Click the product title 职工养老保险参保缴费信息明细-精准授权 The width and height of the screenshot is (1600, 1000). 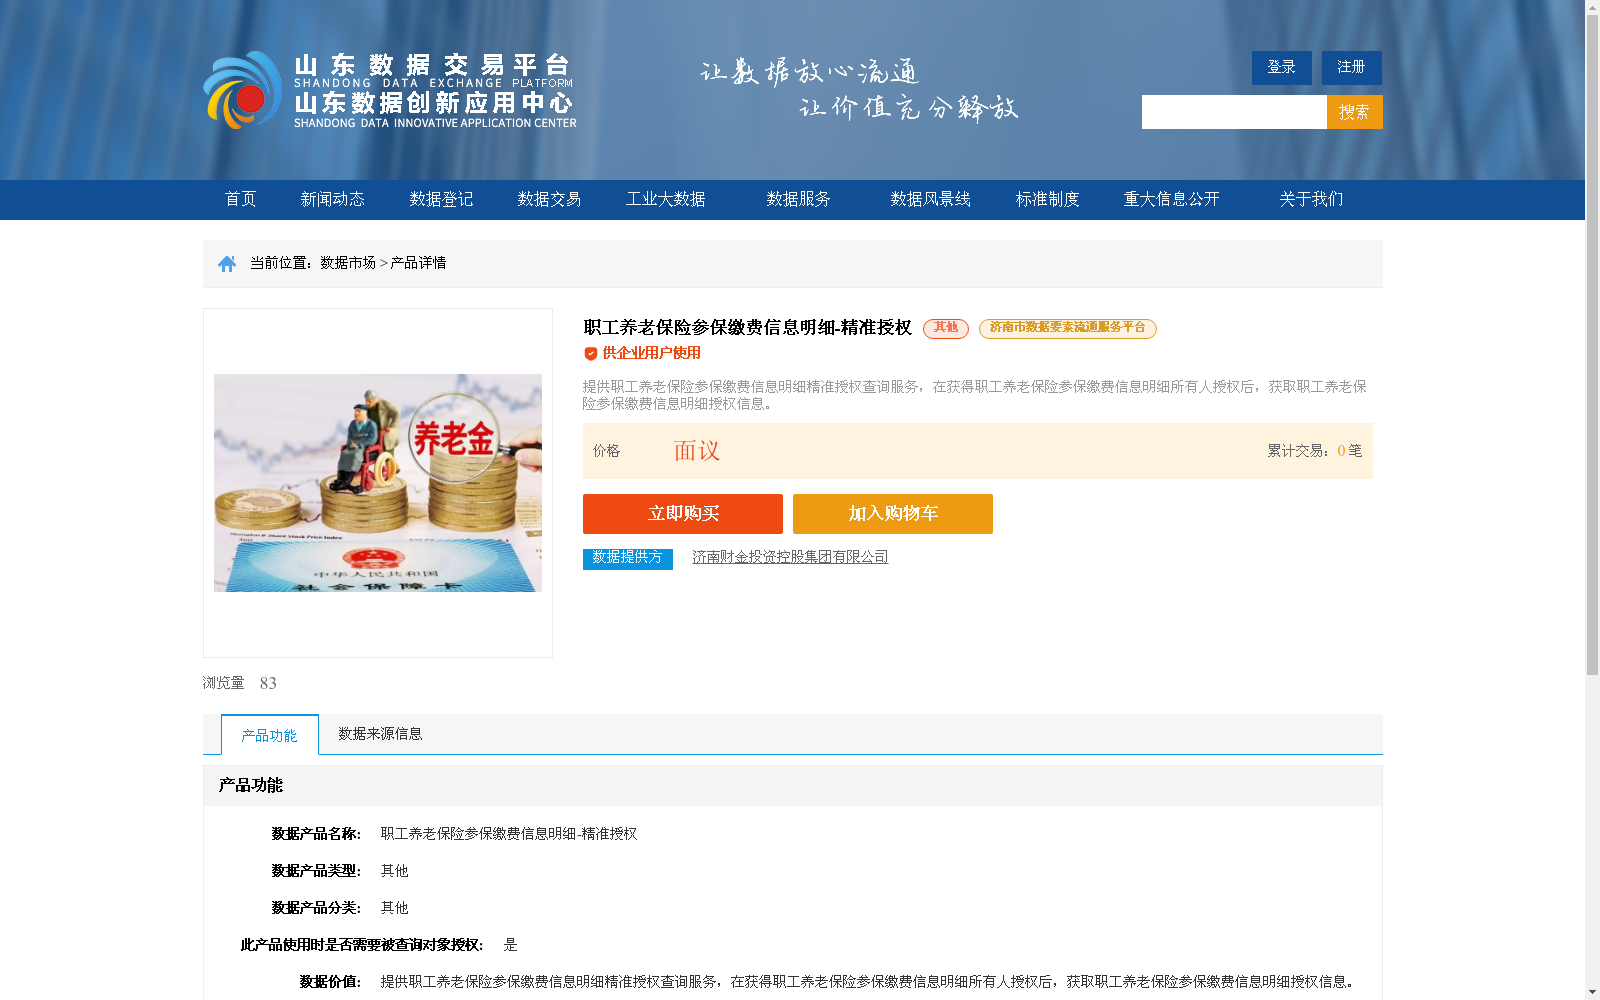tap(747, 328)
